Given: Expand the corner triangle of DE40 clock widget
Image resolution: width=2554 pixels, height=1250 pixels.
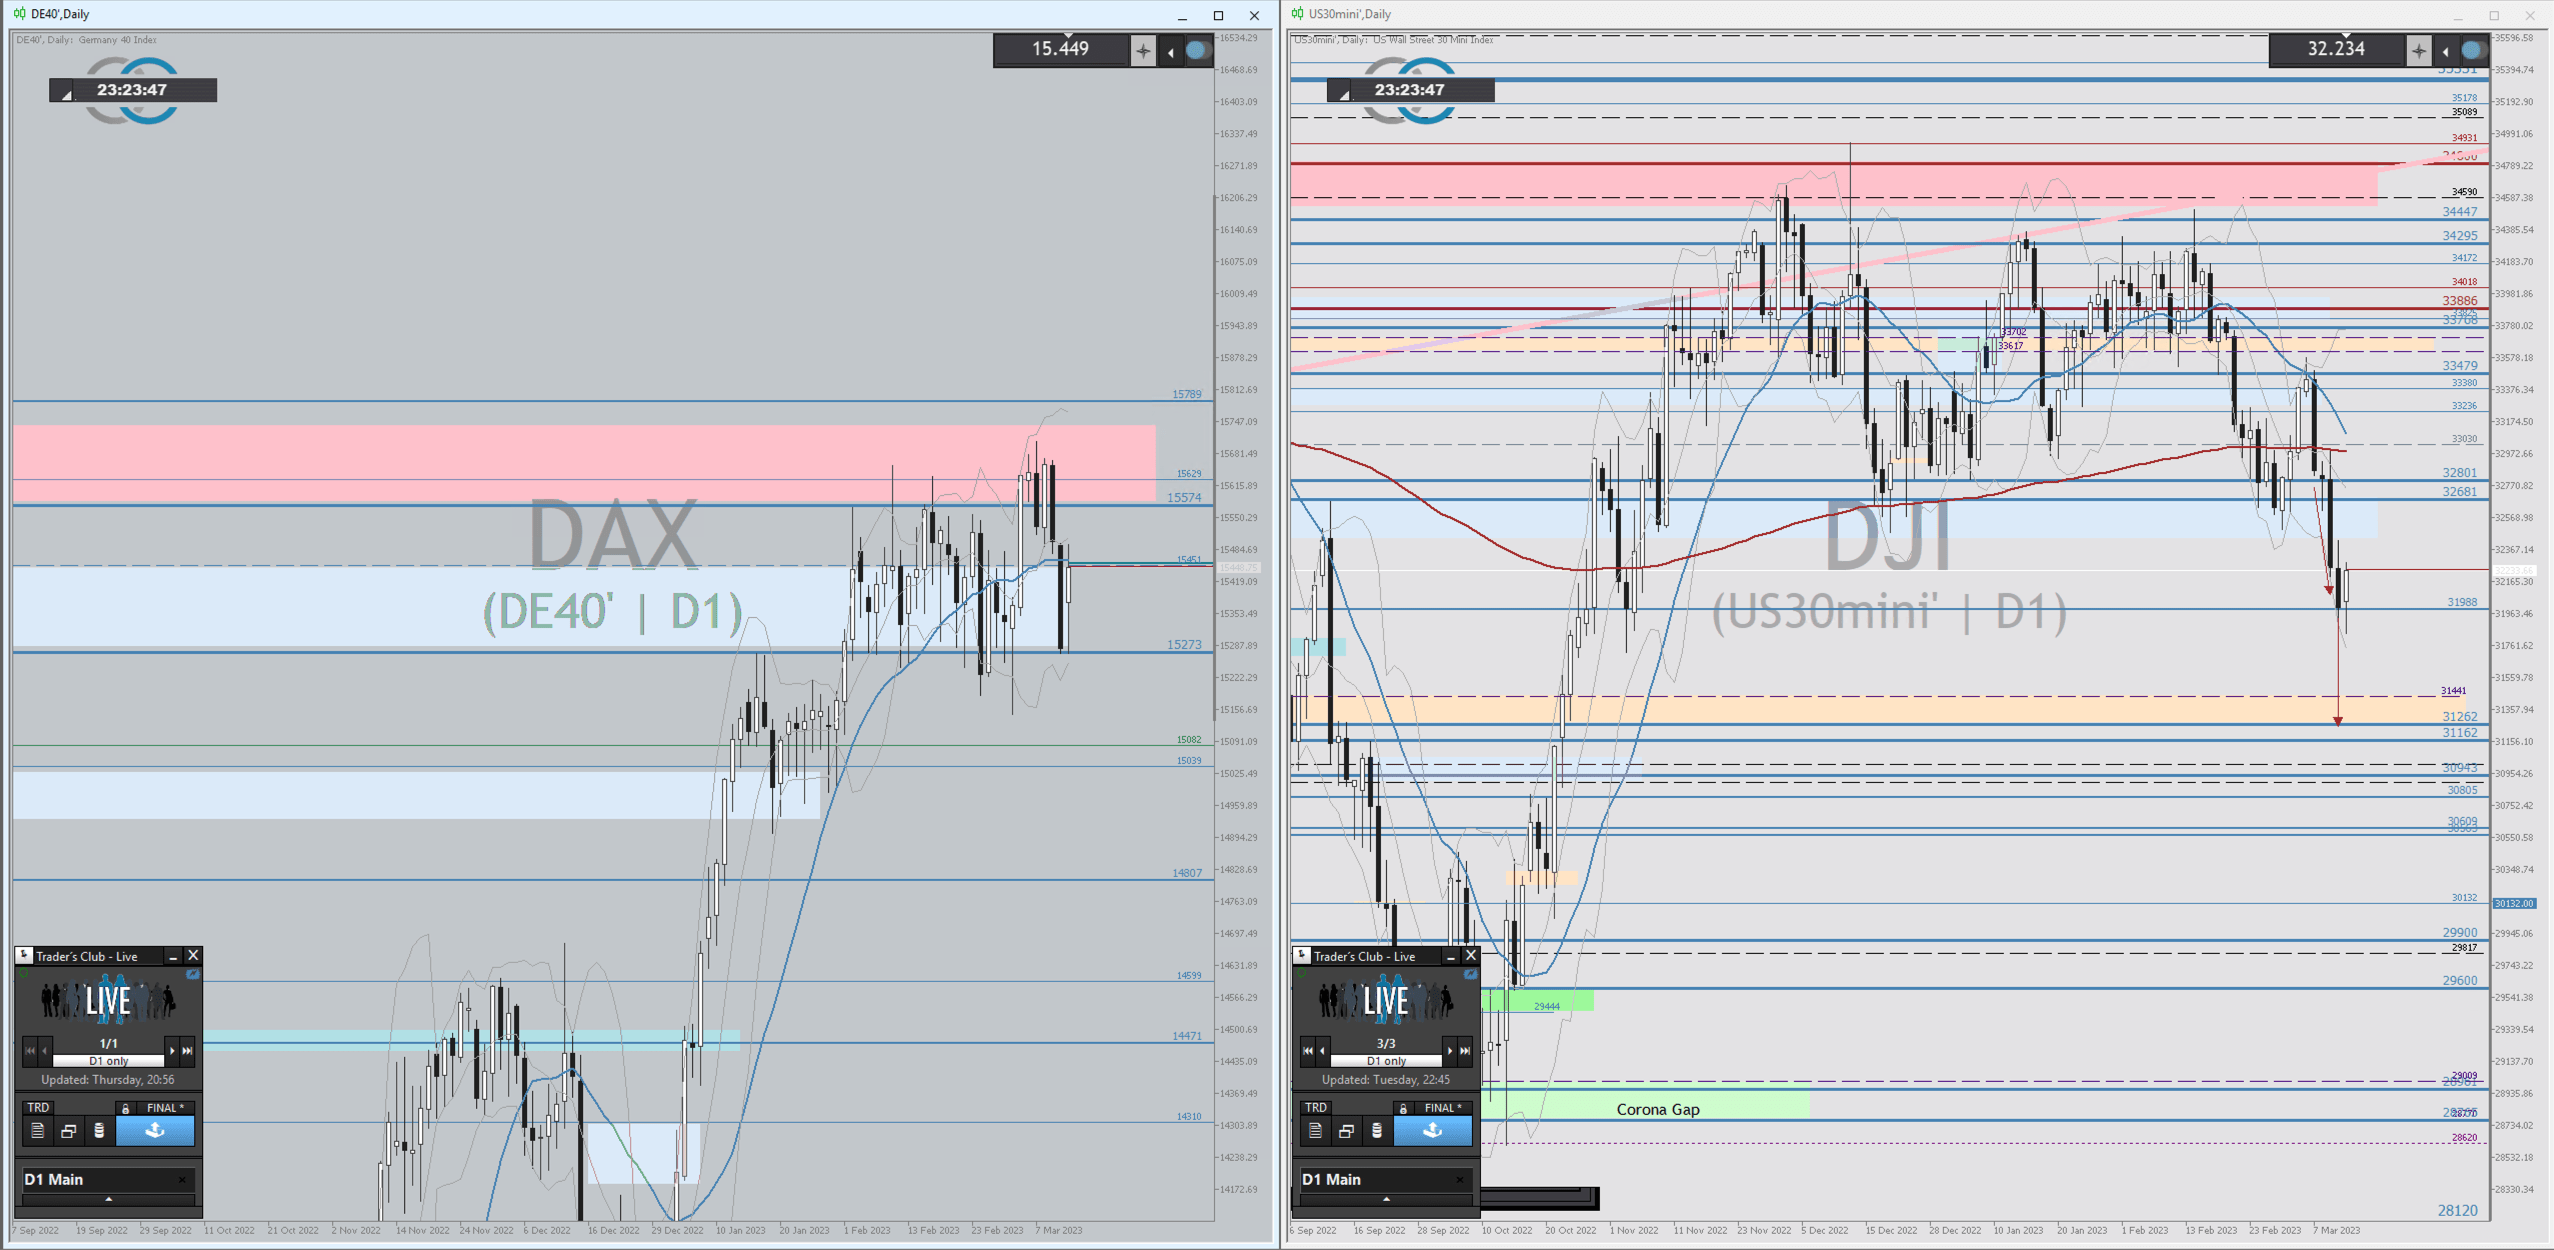Looking at the screenshot, I should [66, 94].
